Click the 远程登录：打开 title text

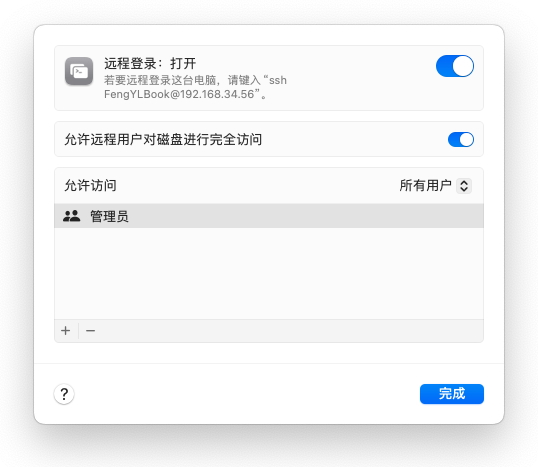pyautogui.click(x=150, y=63)
